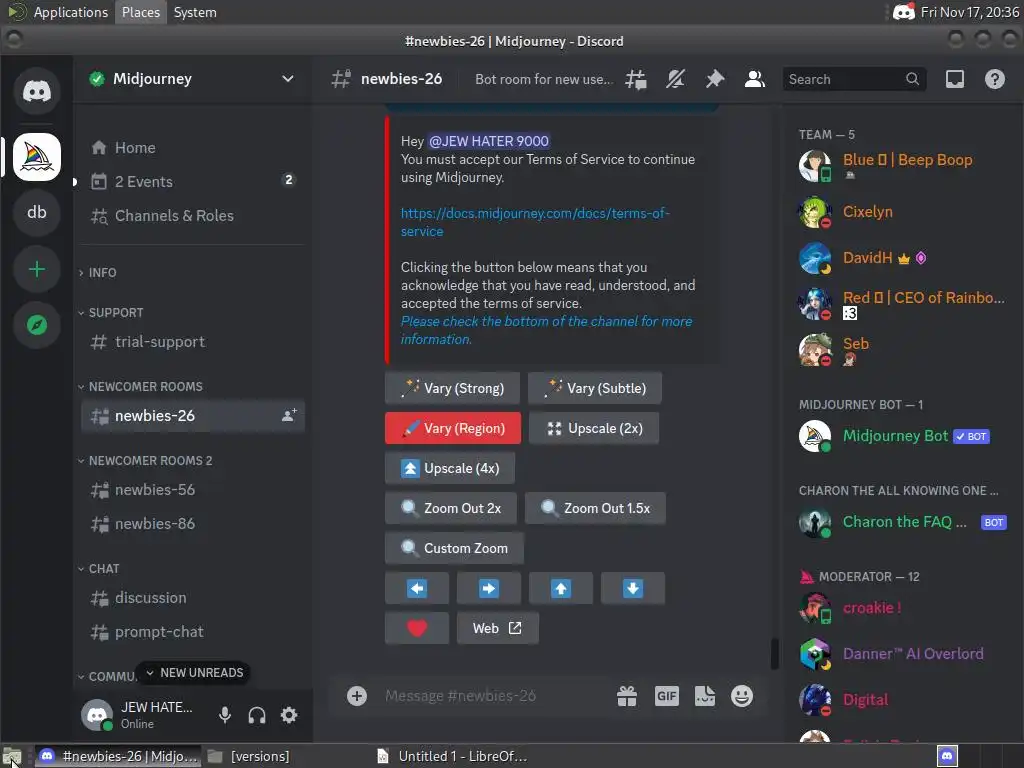Open the Midjourney server dropdown menu

point(287,79)
